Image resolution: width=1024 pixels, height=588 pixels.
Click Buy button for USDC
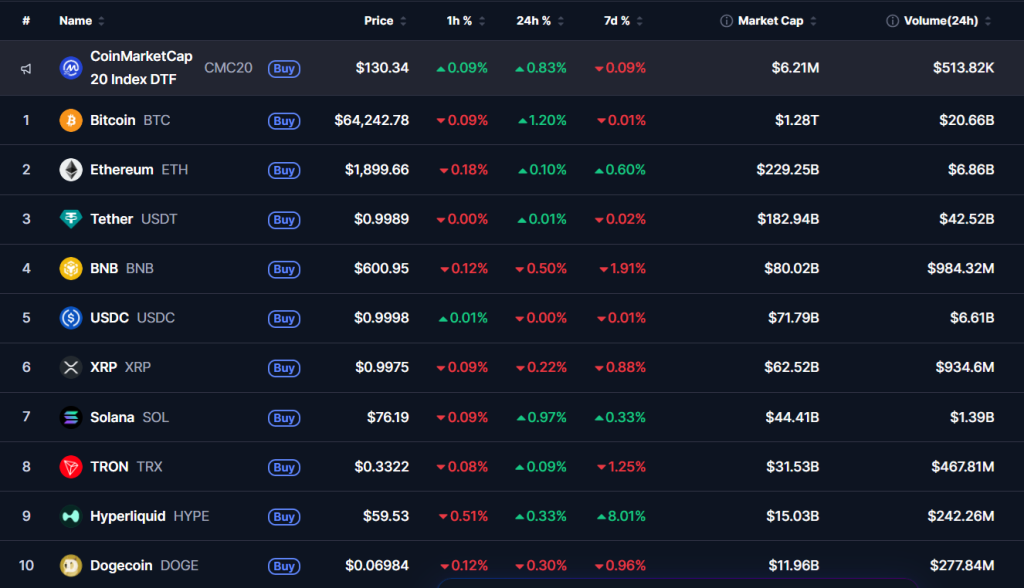[284, 319]
